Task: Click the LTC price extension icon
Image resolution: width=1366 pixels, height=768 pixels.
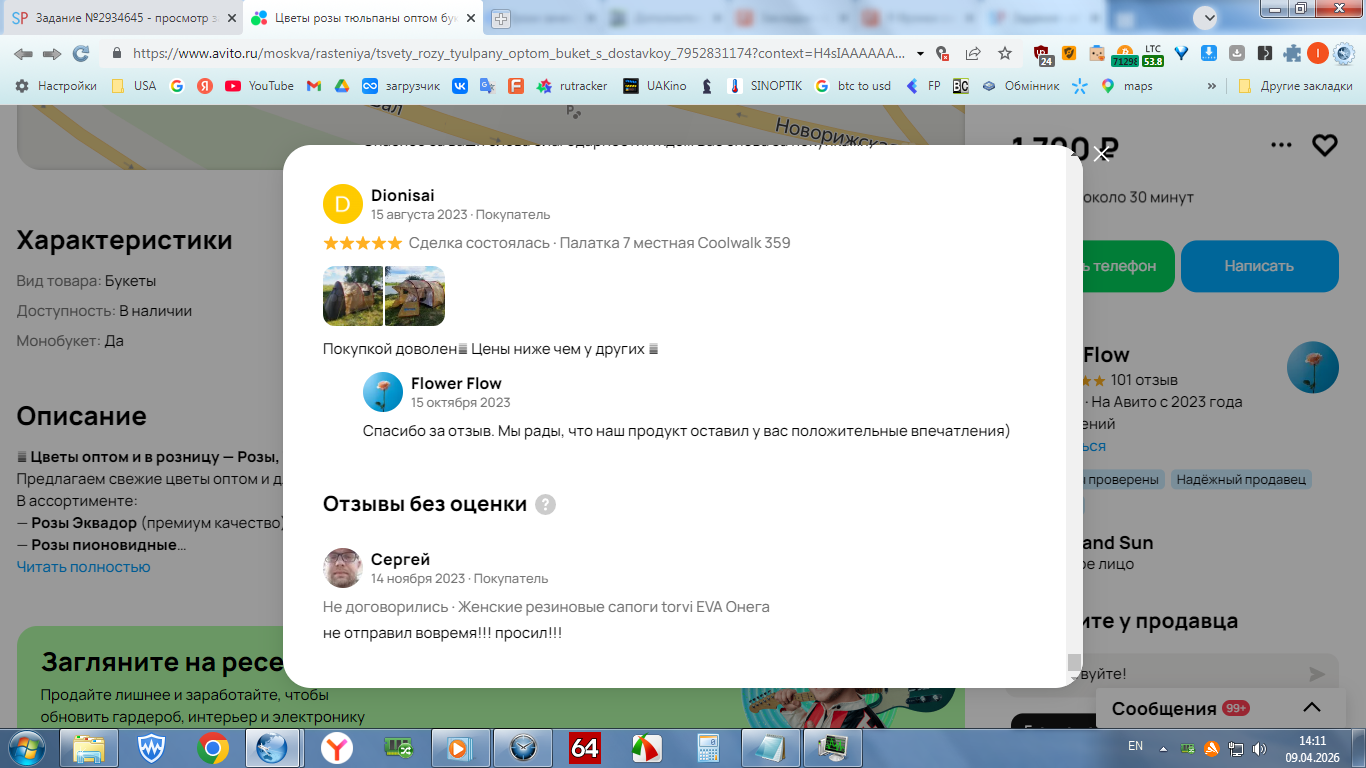Action: tap(1153, 54)
